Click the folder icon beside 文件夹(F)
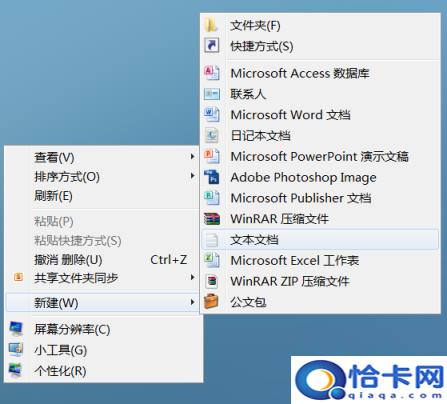Screen dimensions: 447x404 coord(211,25)
